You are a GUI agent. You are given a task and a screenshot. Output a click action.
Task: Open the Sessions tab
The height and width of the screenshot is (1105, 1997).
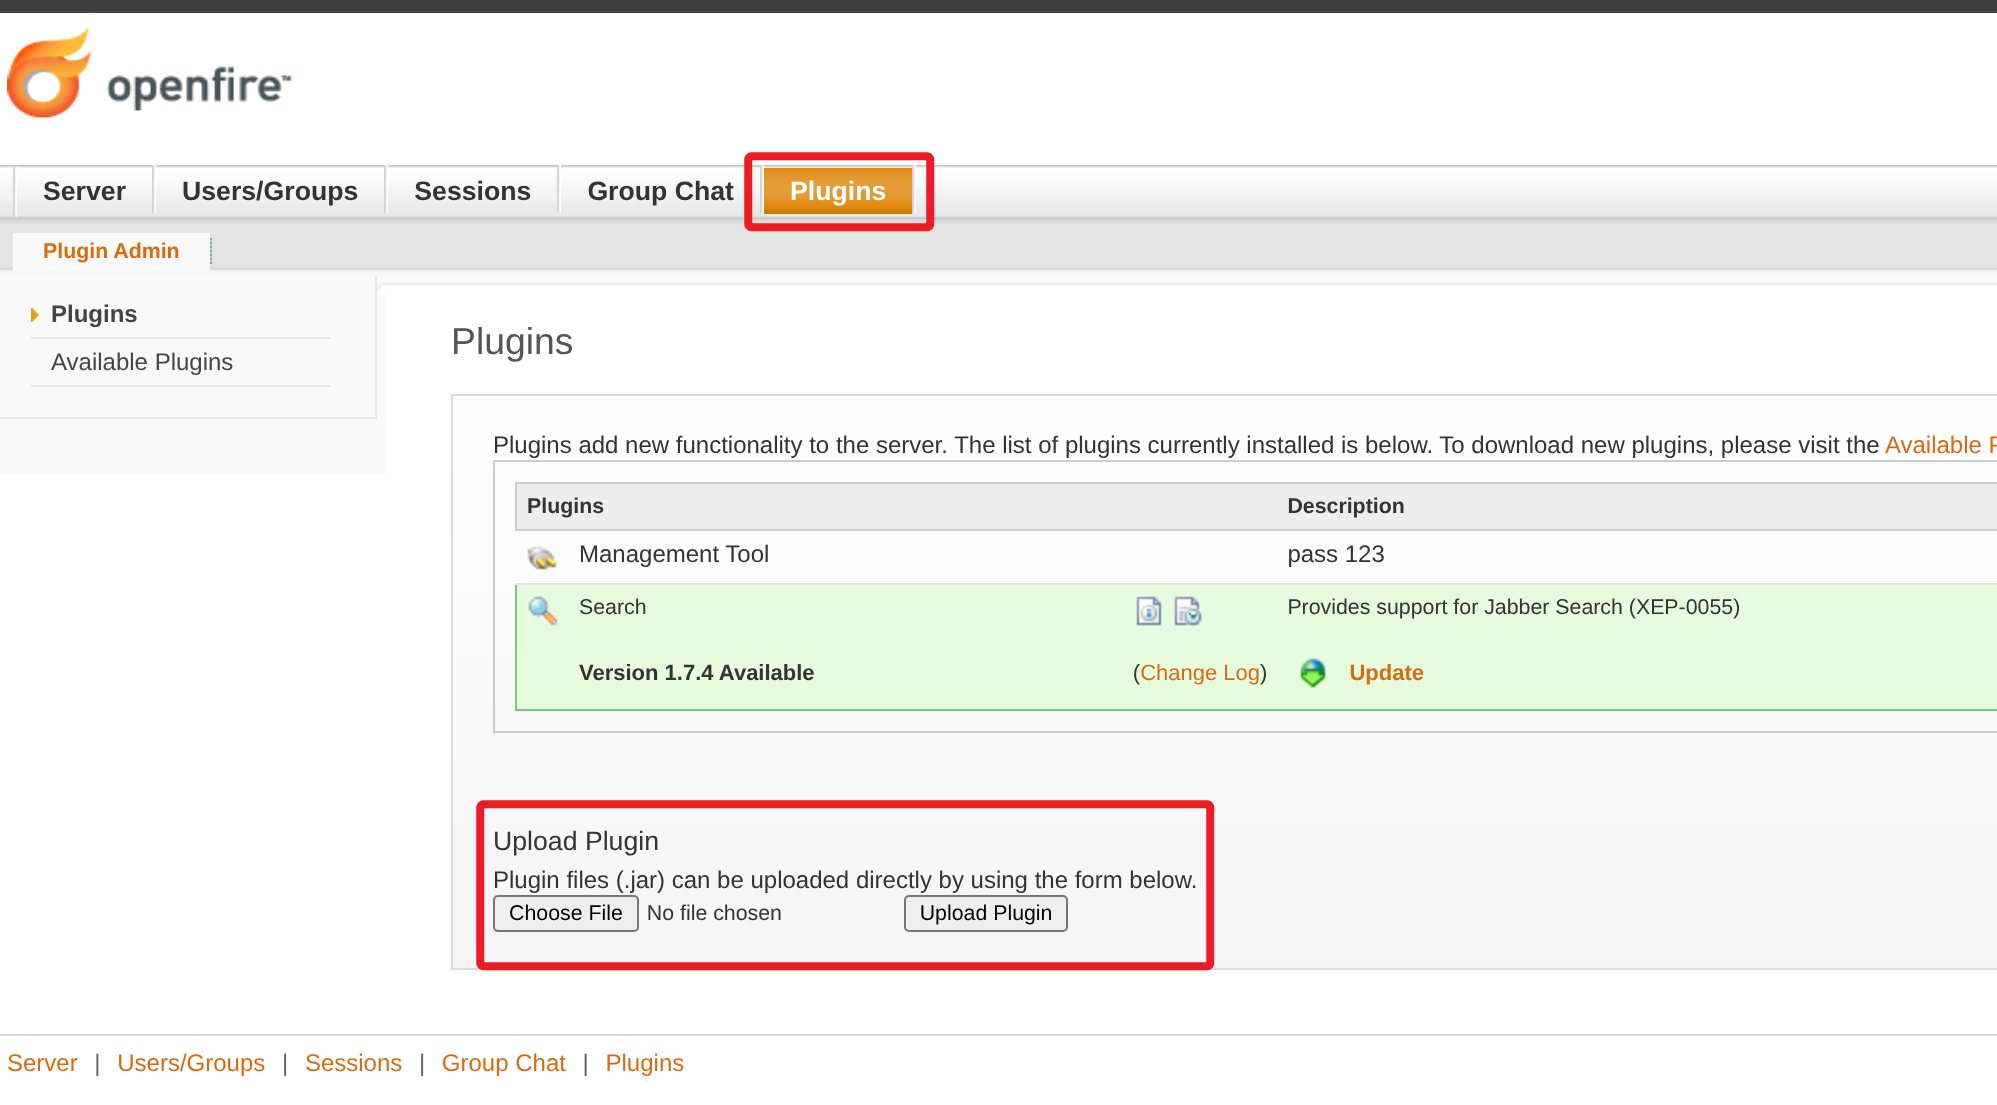coord(472,191)
